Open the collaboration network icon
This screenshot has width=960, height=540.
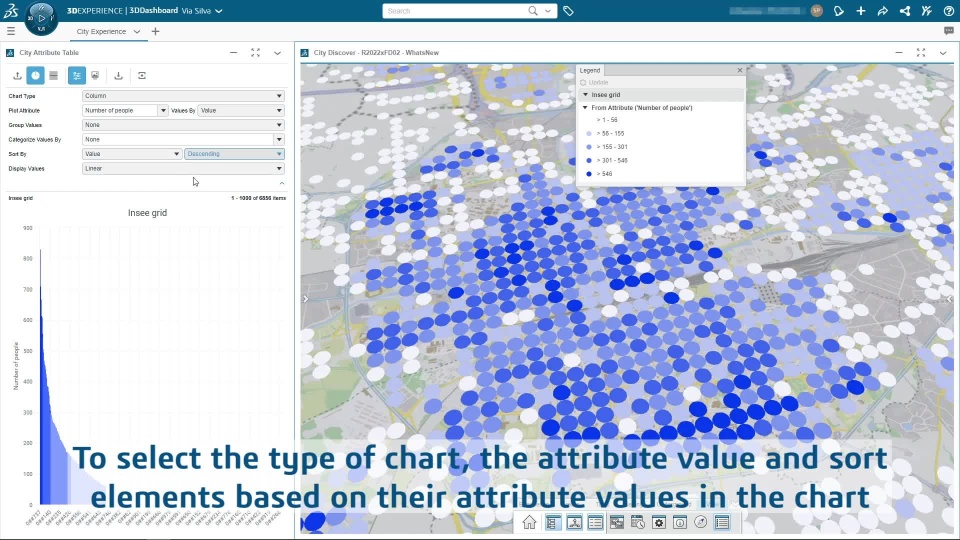tap(905, 11)
